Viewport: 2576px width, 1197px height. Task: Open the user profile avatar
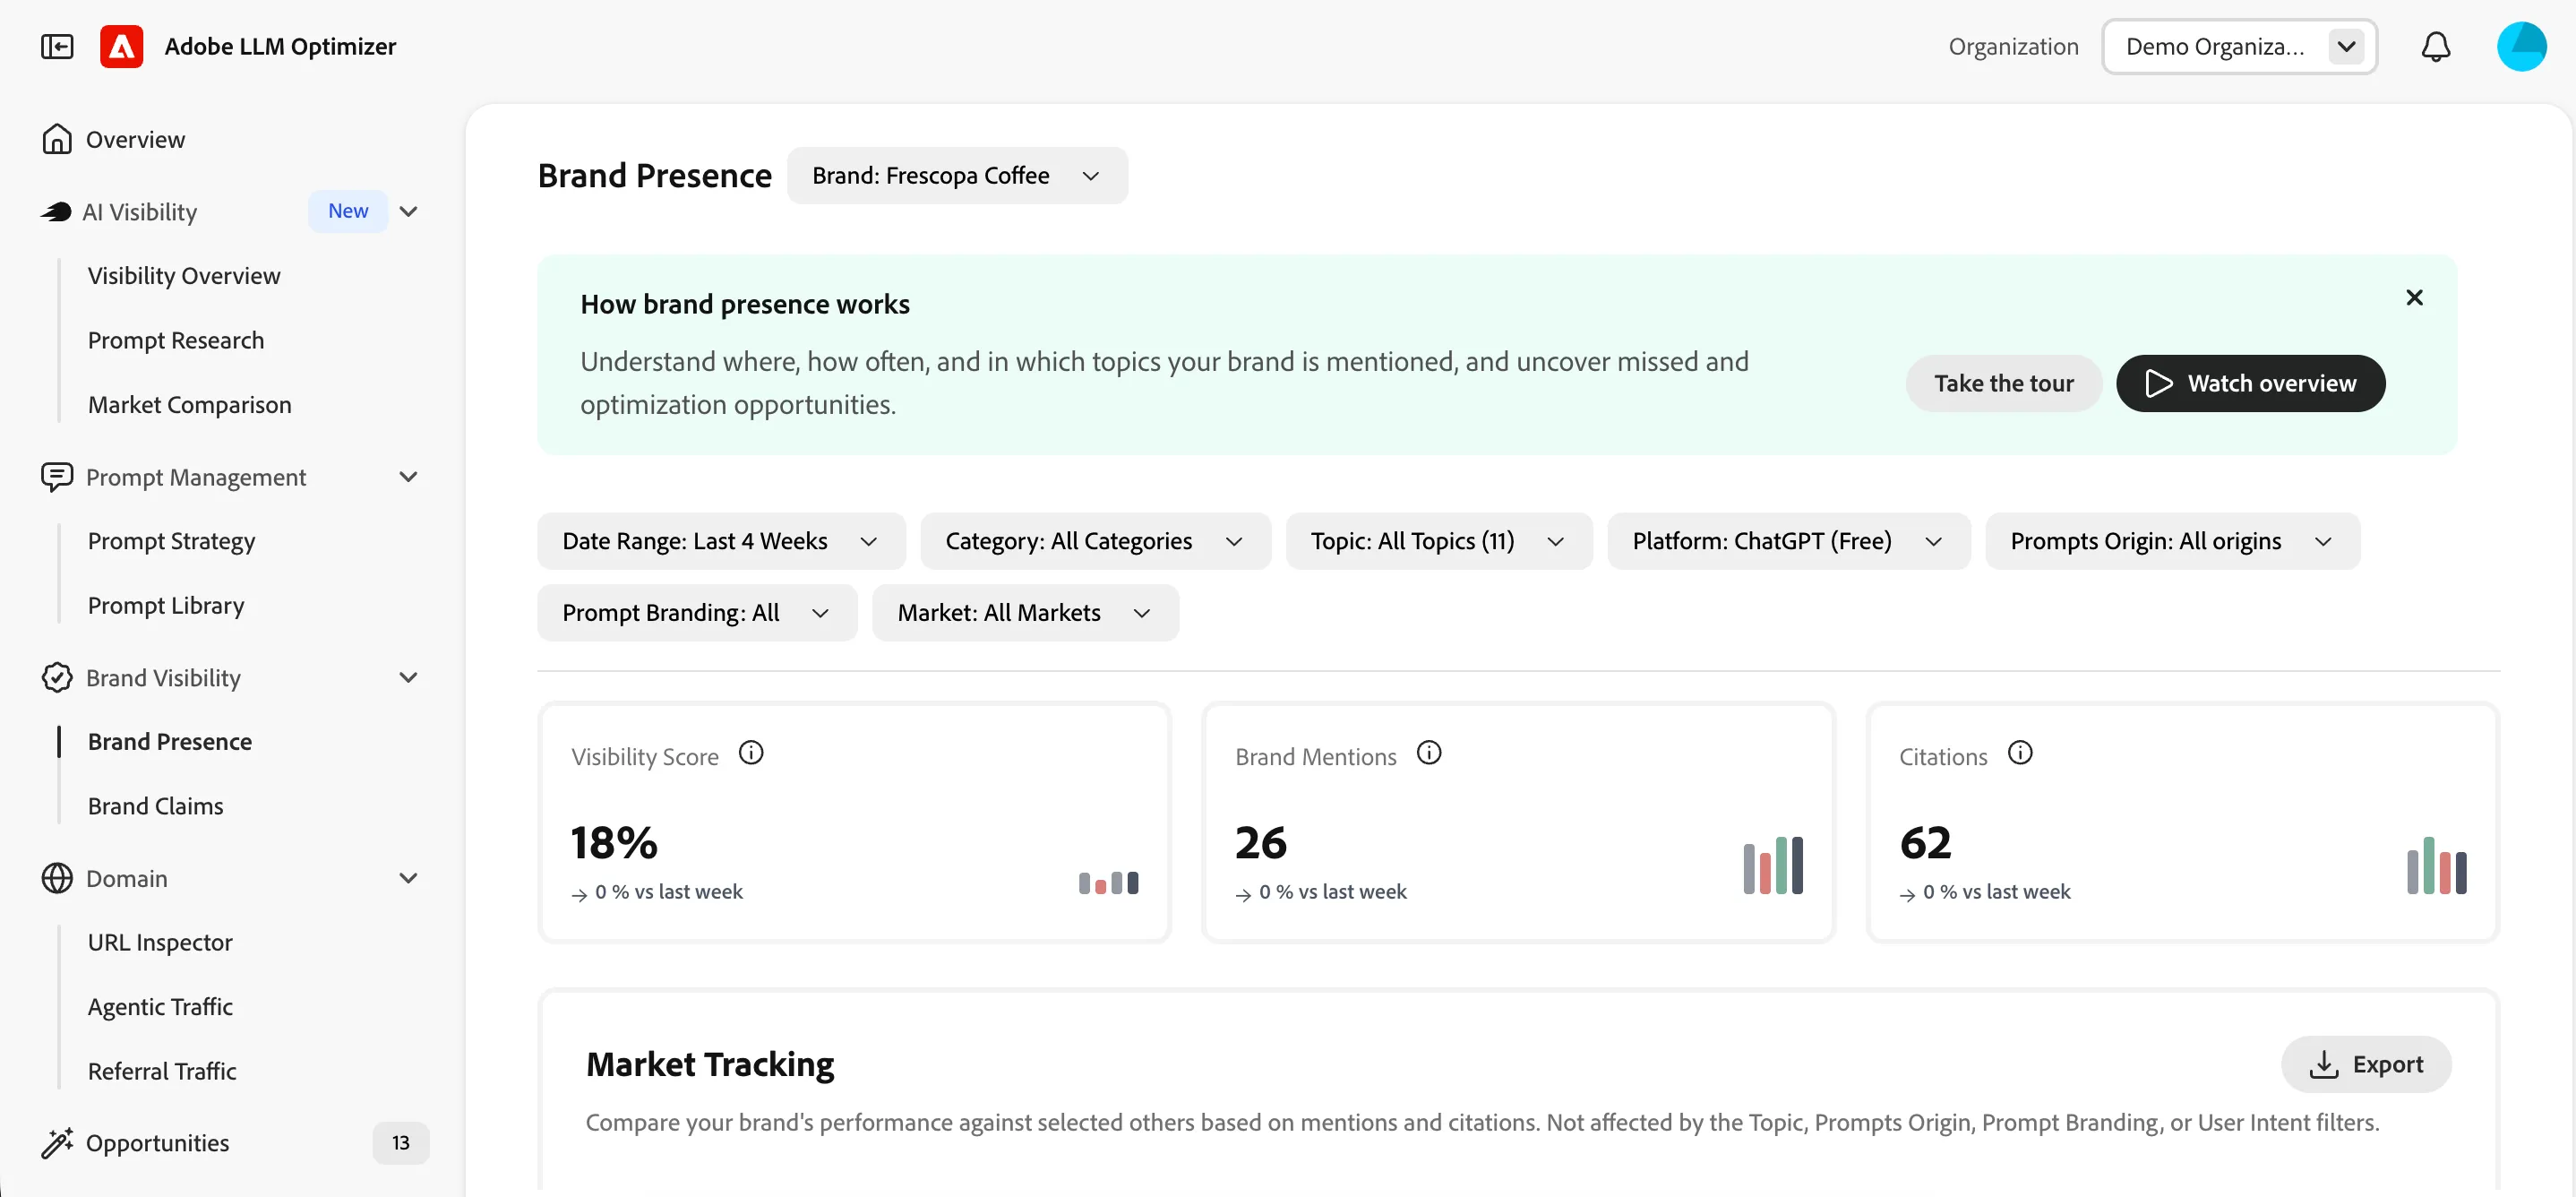2521,46
